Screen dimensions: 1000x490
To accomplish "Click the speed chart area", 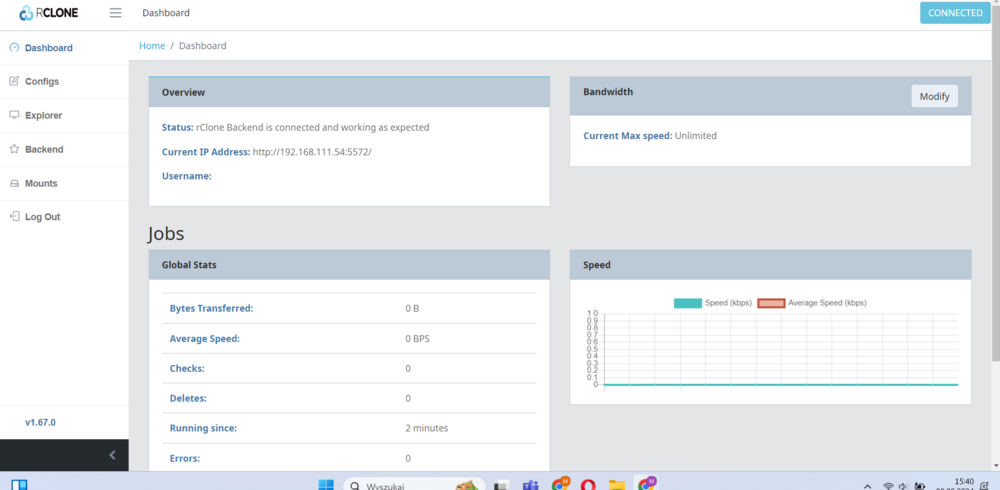I will tap(781, 350).
